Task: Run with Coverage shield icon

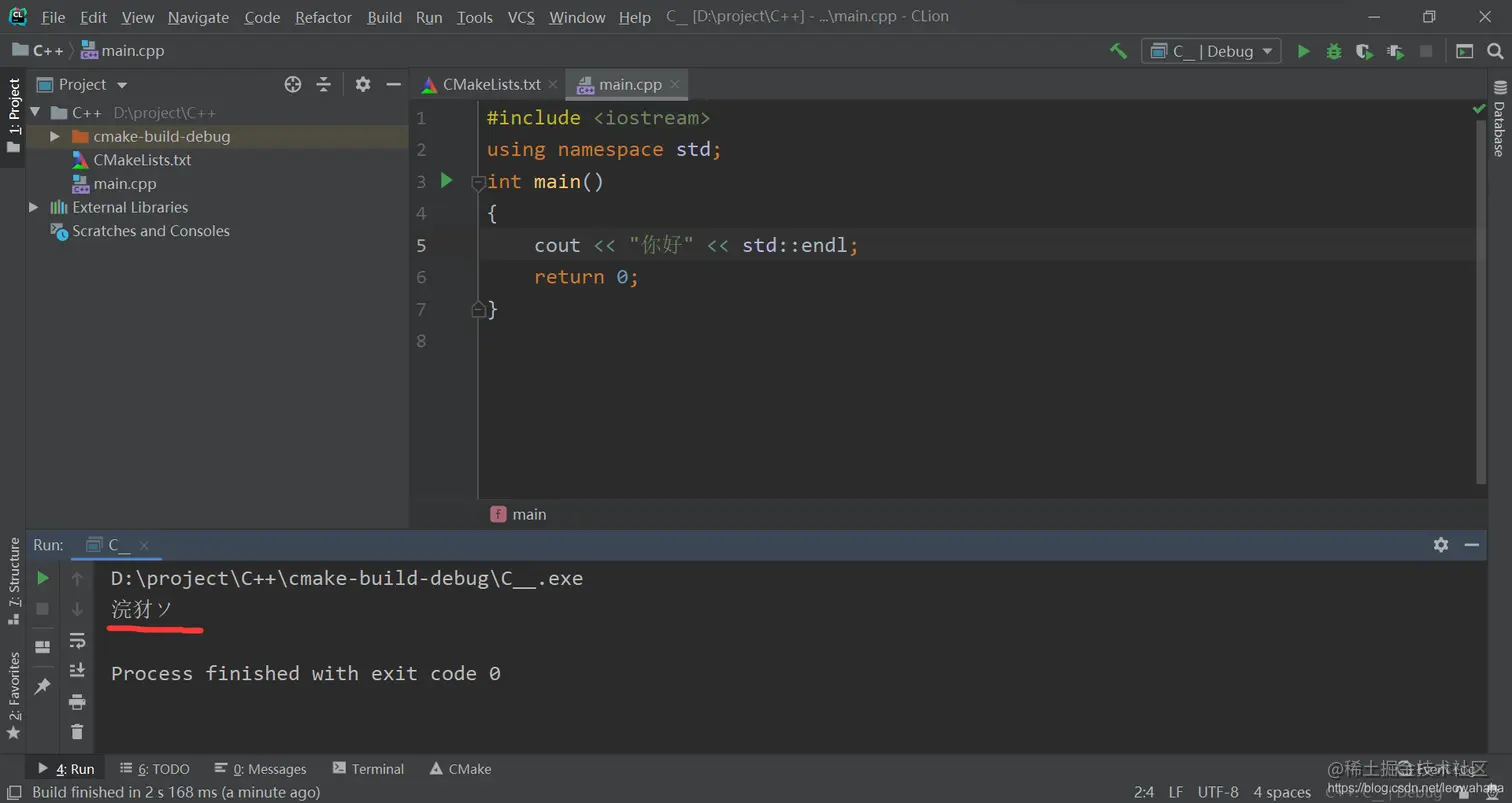Action: 1364,51
